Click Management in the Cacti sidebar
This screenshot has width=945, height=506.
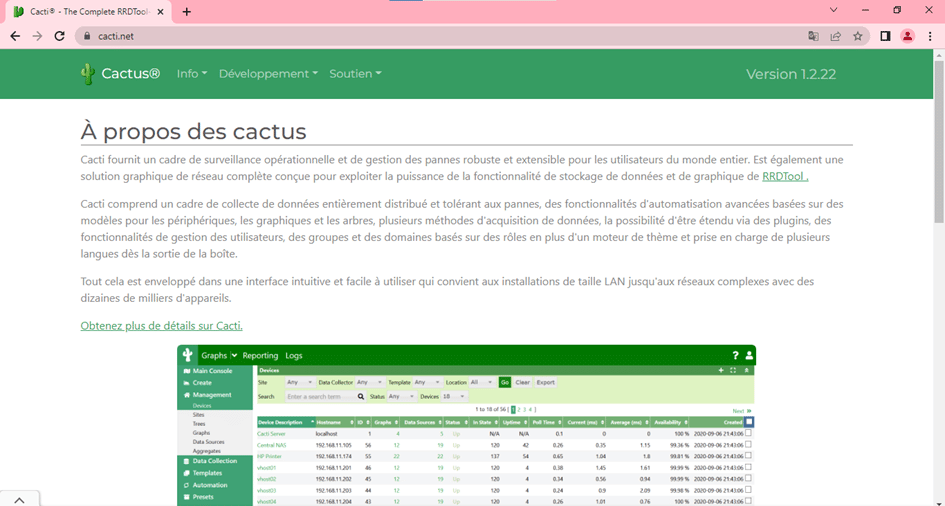[207, 395]
